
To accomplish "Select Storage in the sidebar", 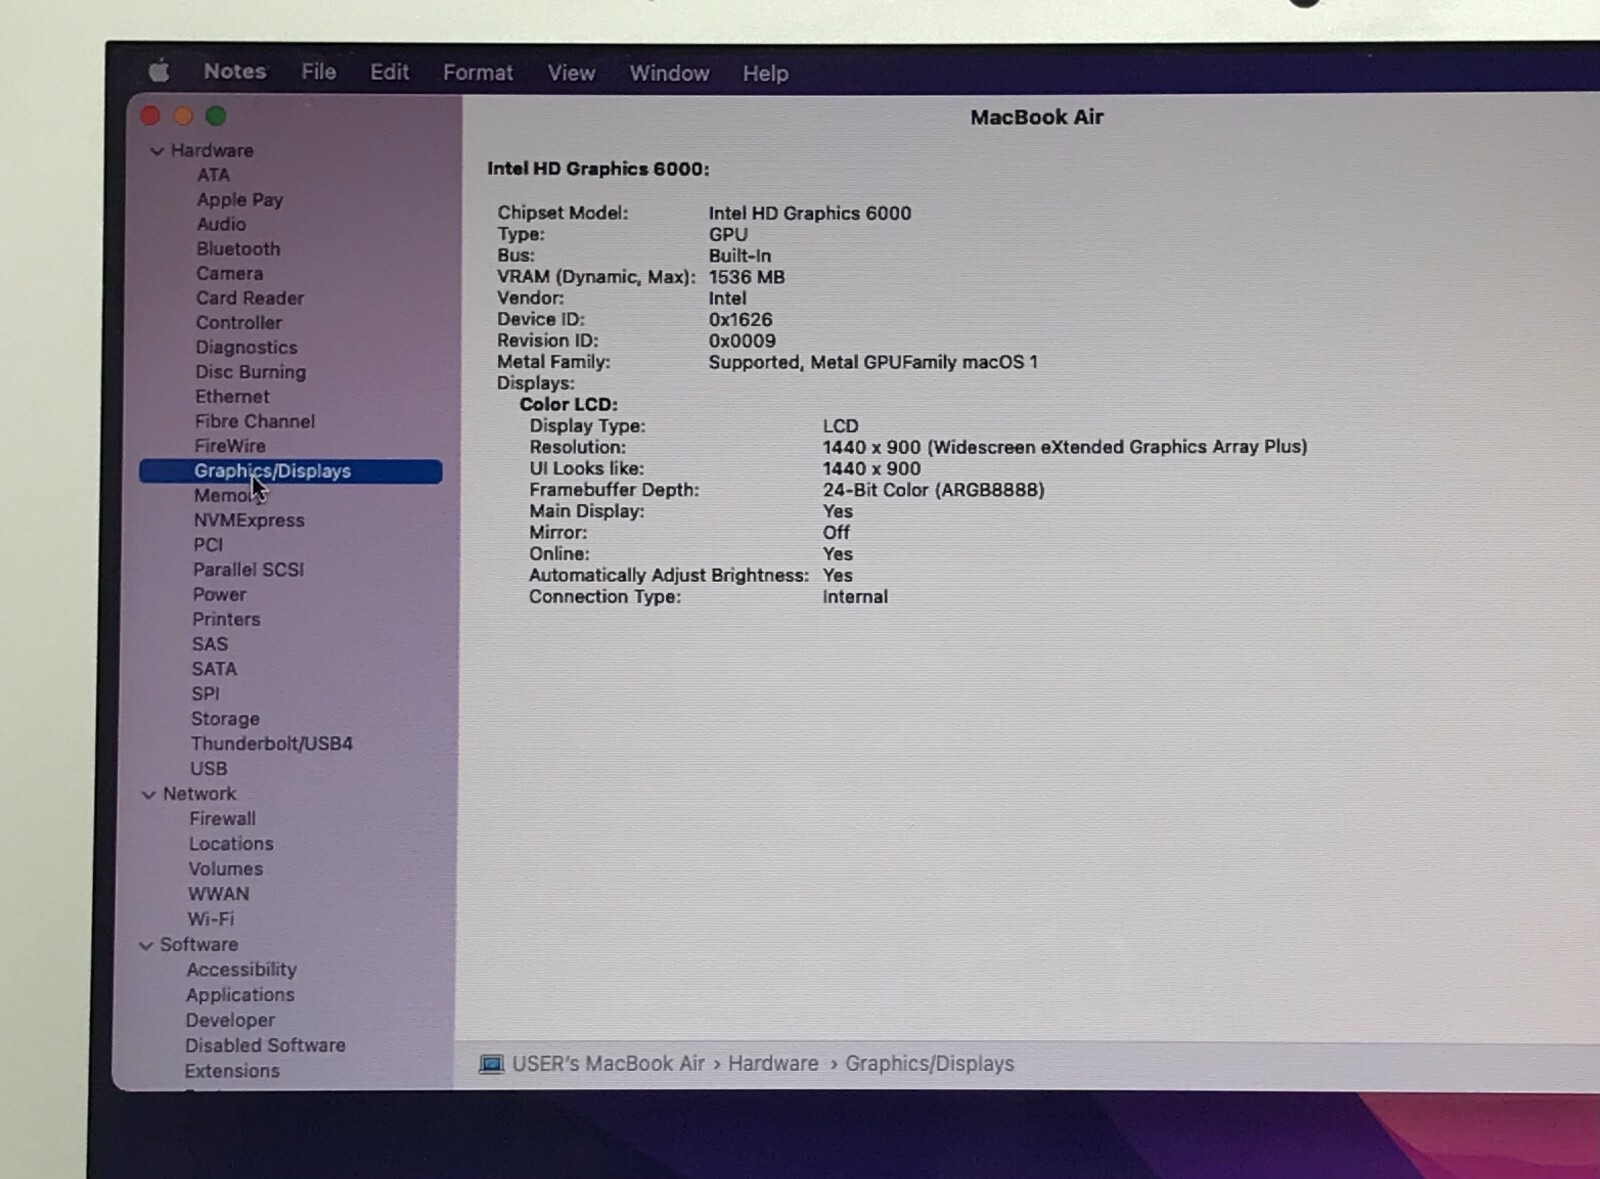I will pos(225,719).
